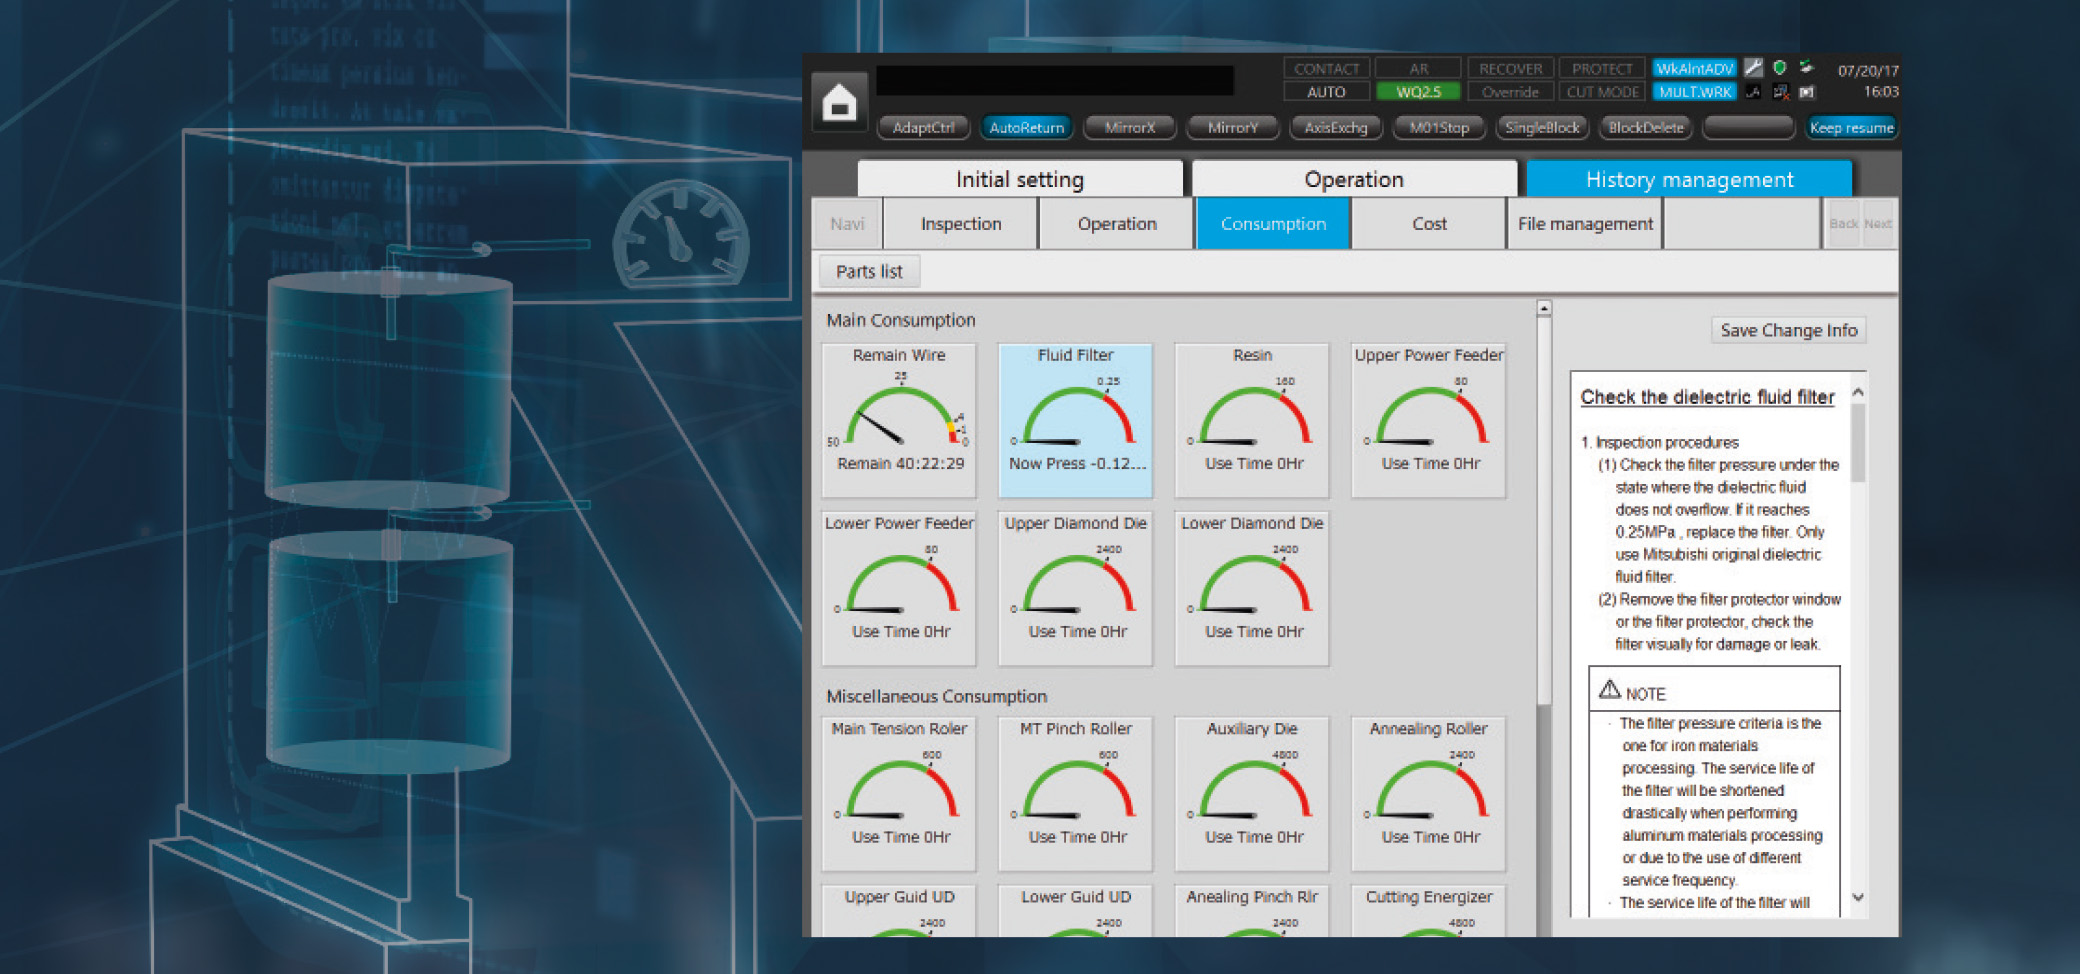Click the Save Change Info button
Image resolution: width=2080 pixels, height=974 pixels.
(1788, 331)
